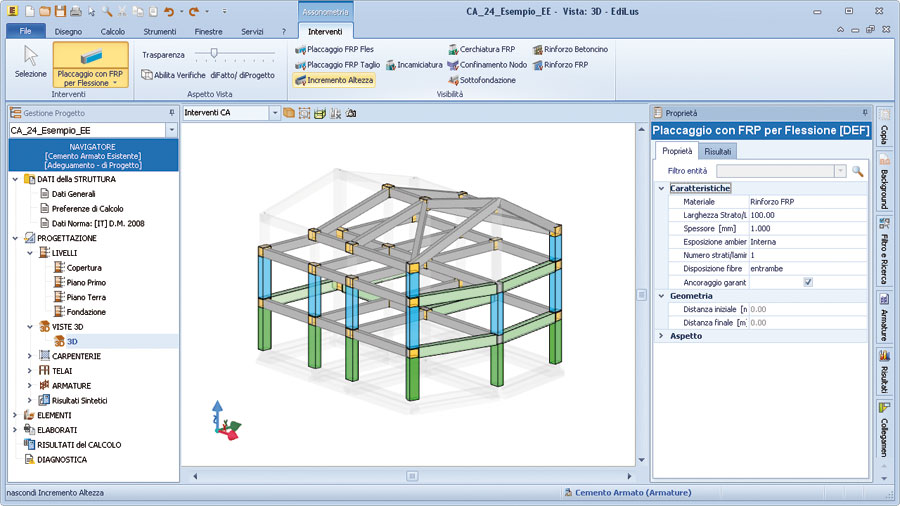This screenshot has width=900, height=506.
Task: Switch to the Strumenti tab
Action: pos(160,32)
